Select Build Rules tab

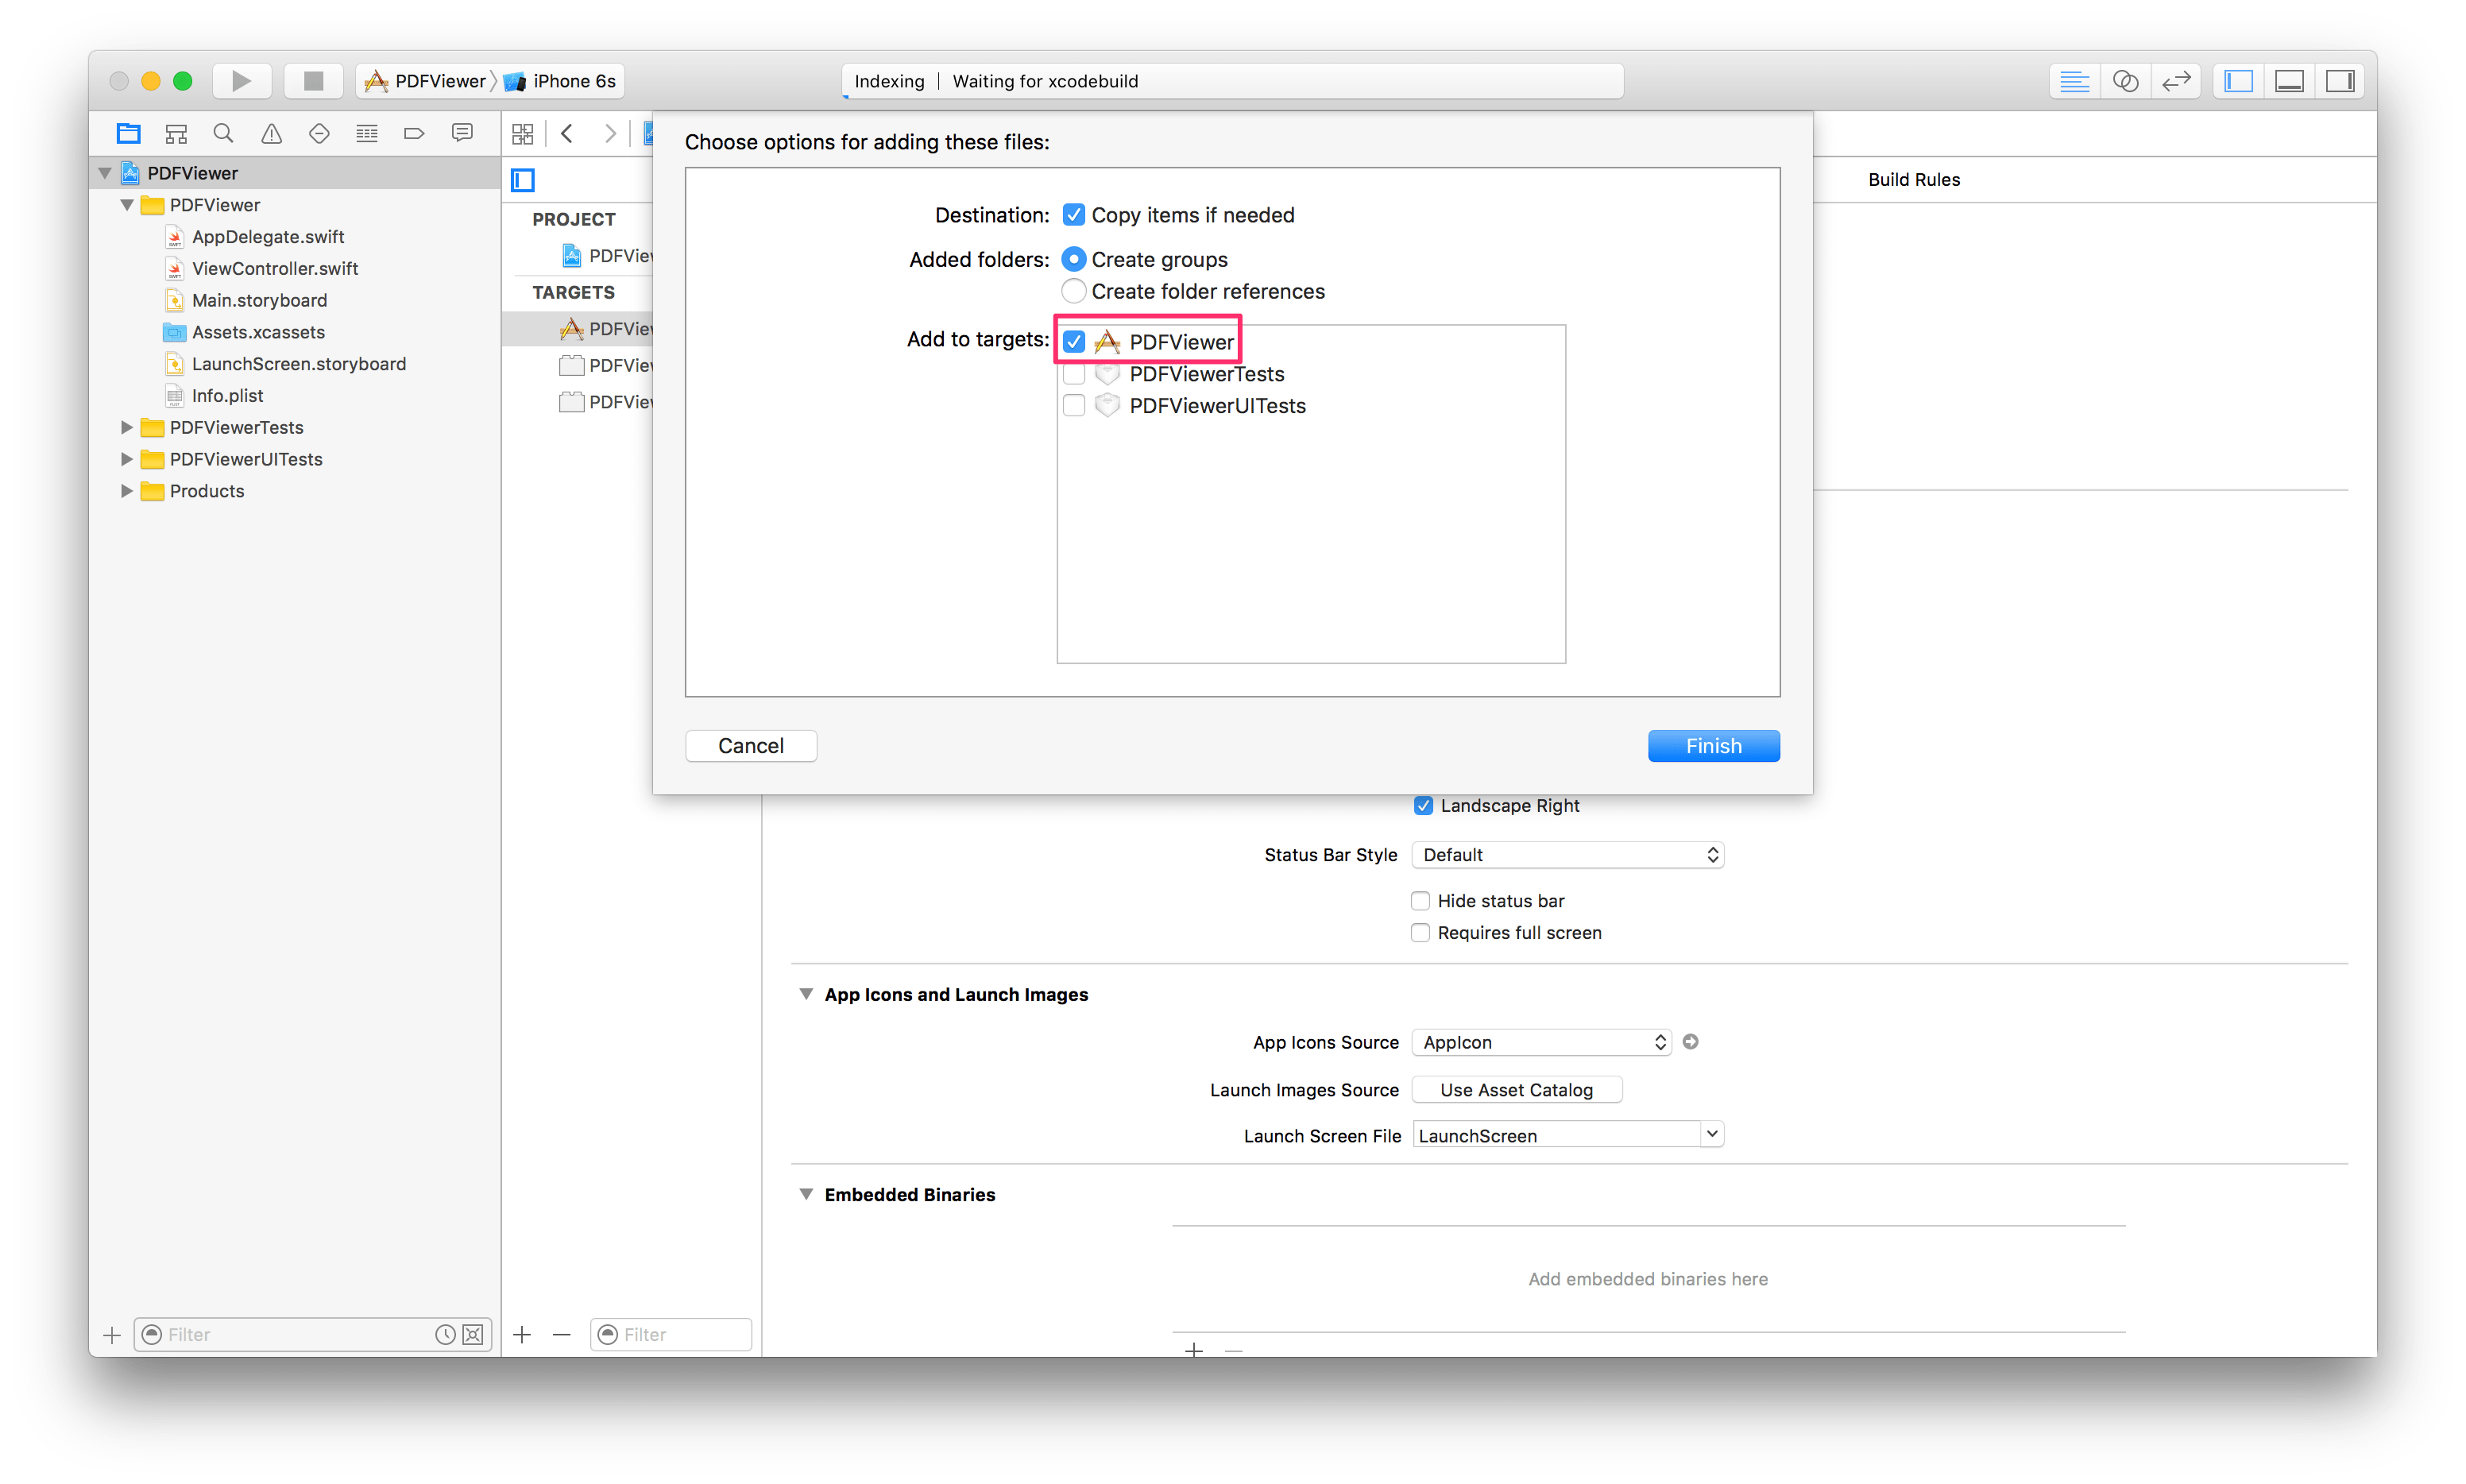pos(1913,179)
